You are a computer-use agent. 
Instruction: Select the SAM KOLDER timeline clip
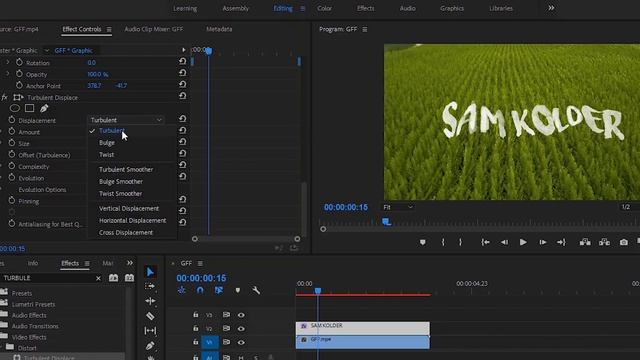click(362, 328)
